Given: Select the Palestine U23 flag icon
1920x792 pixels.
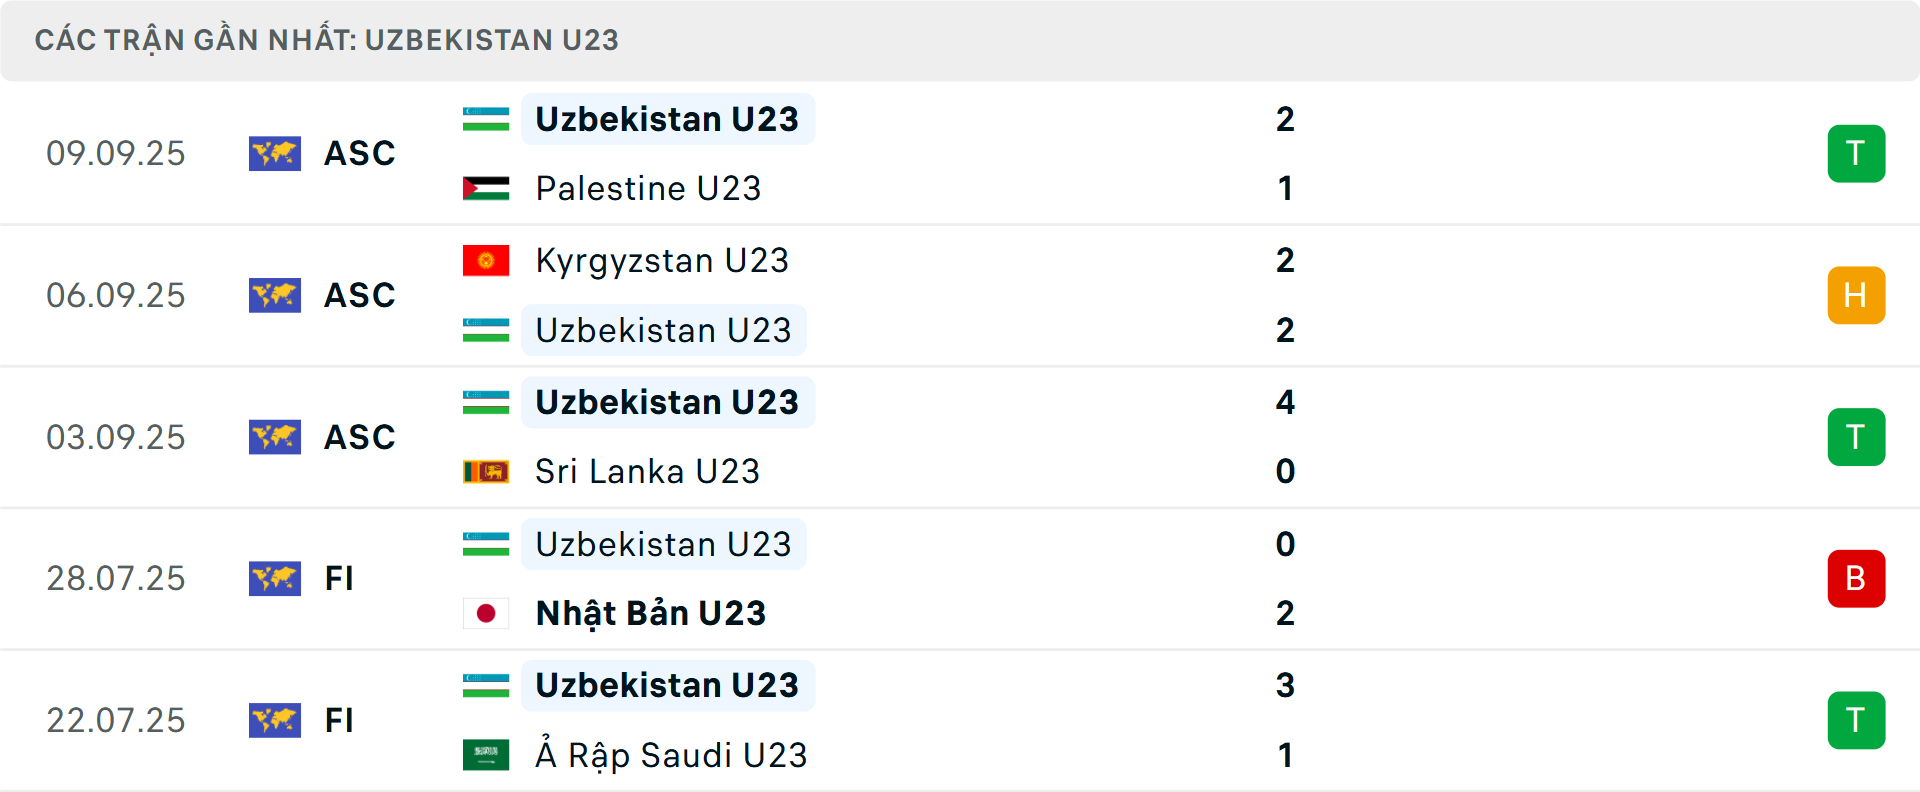Looking at the screenshot, I should tap(486, 188).
